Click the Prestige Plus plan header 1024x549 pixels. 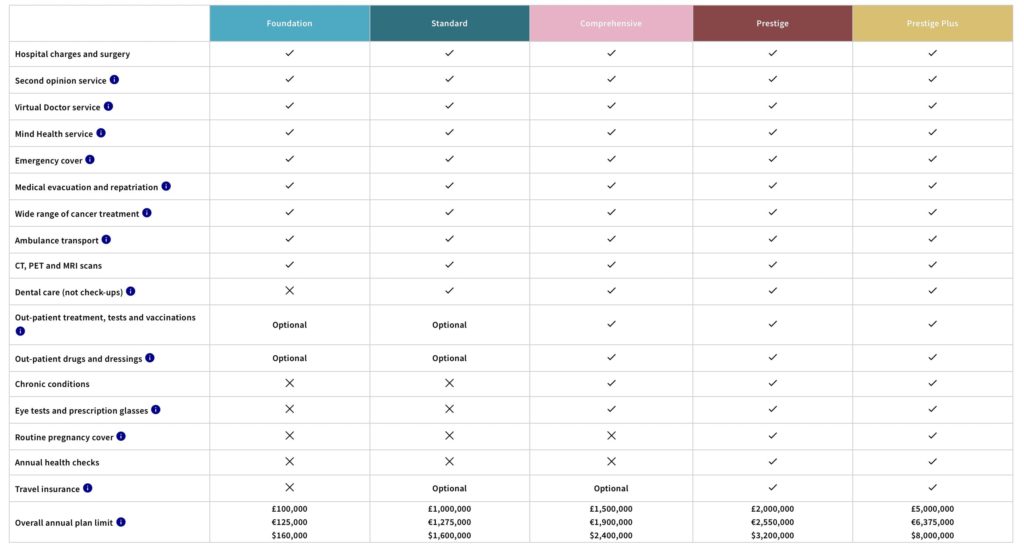(932, 23)
